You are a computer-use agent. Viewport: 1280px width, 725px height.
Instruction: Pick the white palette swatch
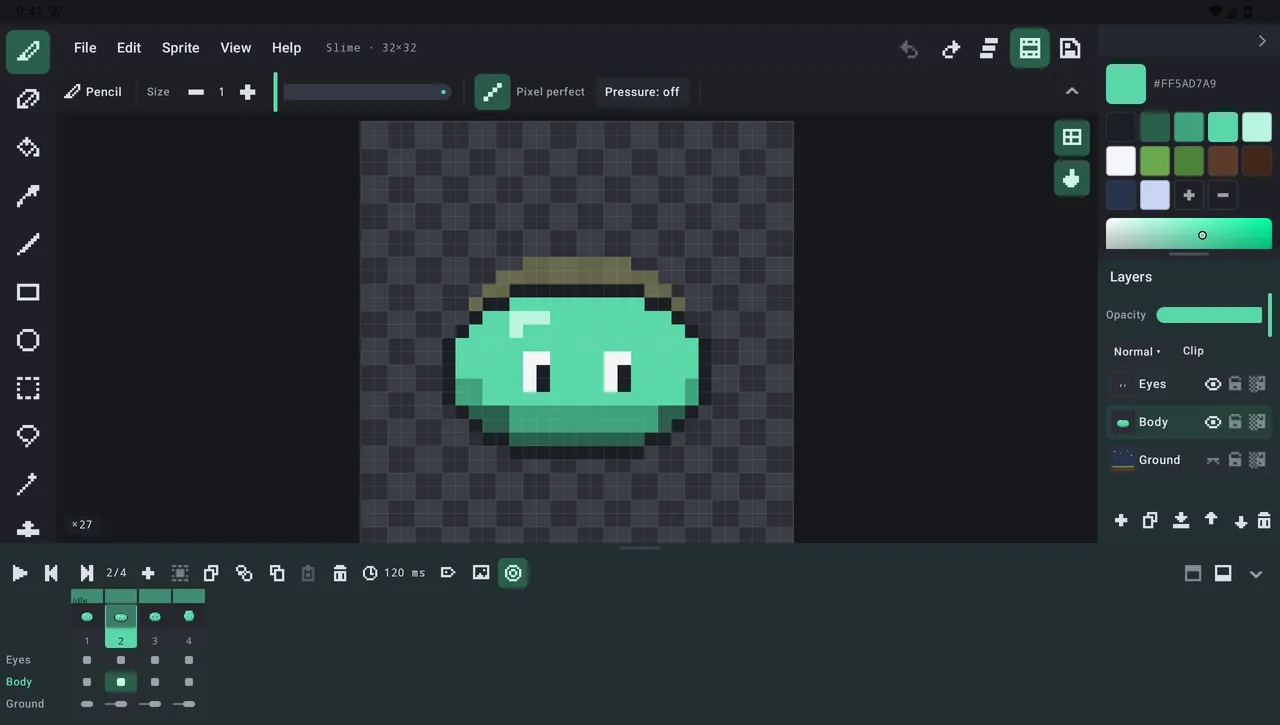[x=1121, y=161]
